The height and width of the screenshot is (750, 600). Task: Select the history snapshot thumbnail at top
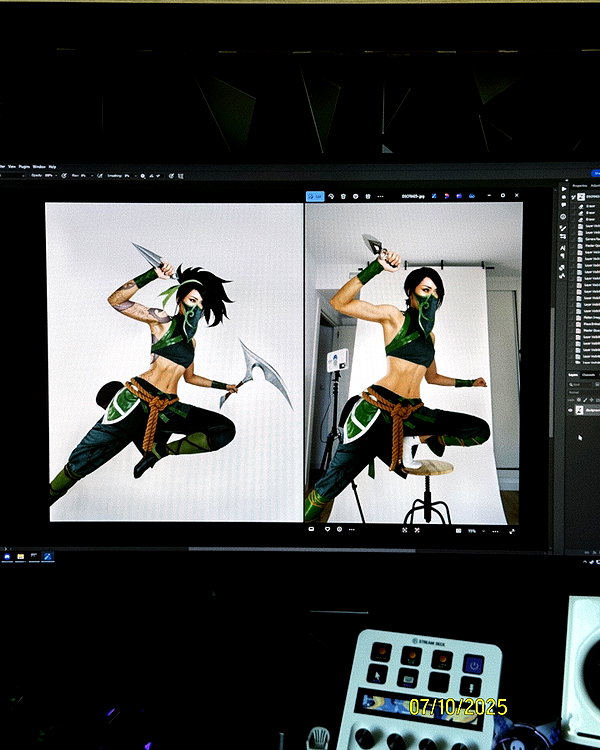pyautogui.click(x=581, y=197)
